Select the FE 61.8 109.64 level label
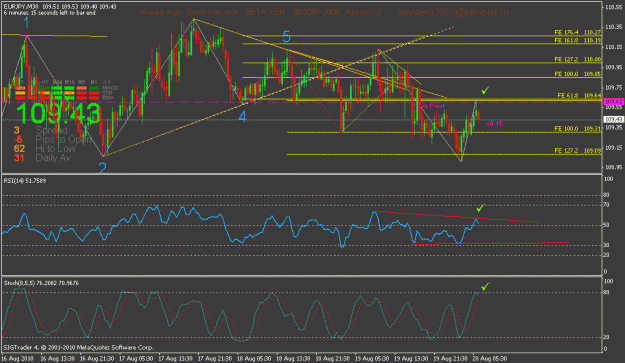This screenshot has height=363, width=625. click(x=579, y=95)
